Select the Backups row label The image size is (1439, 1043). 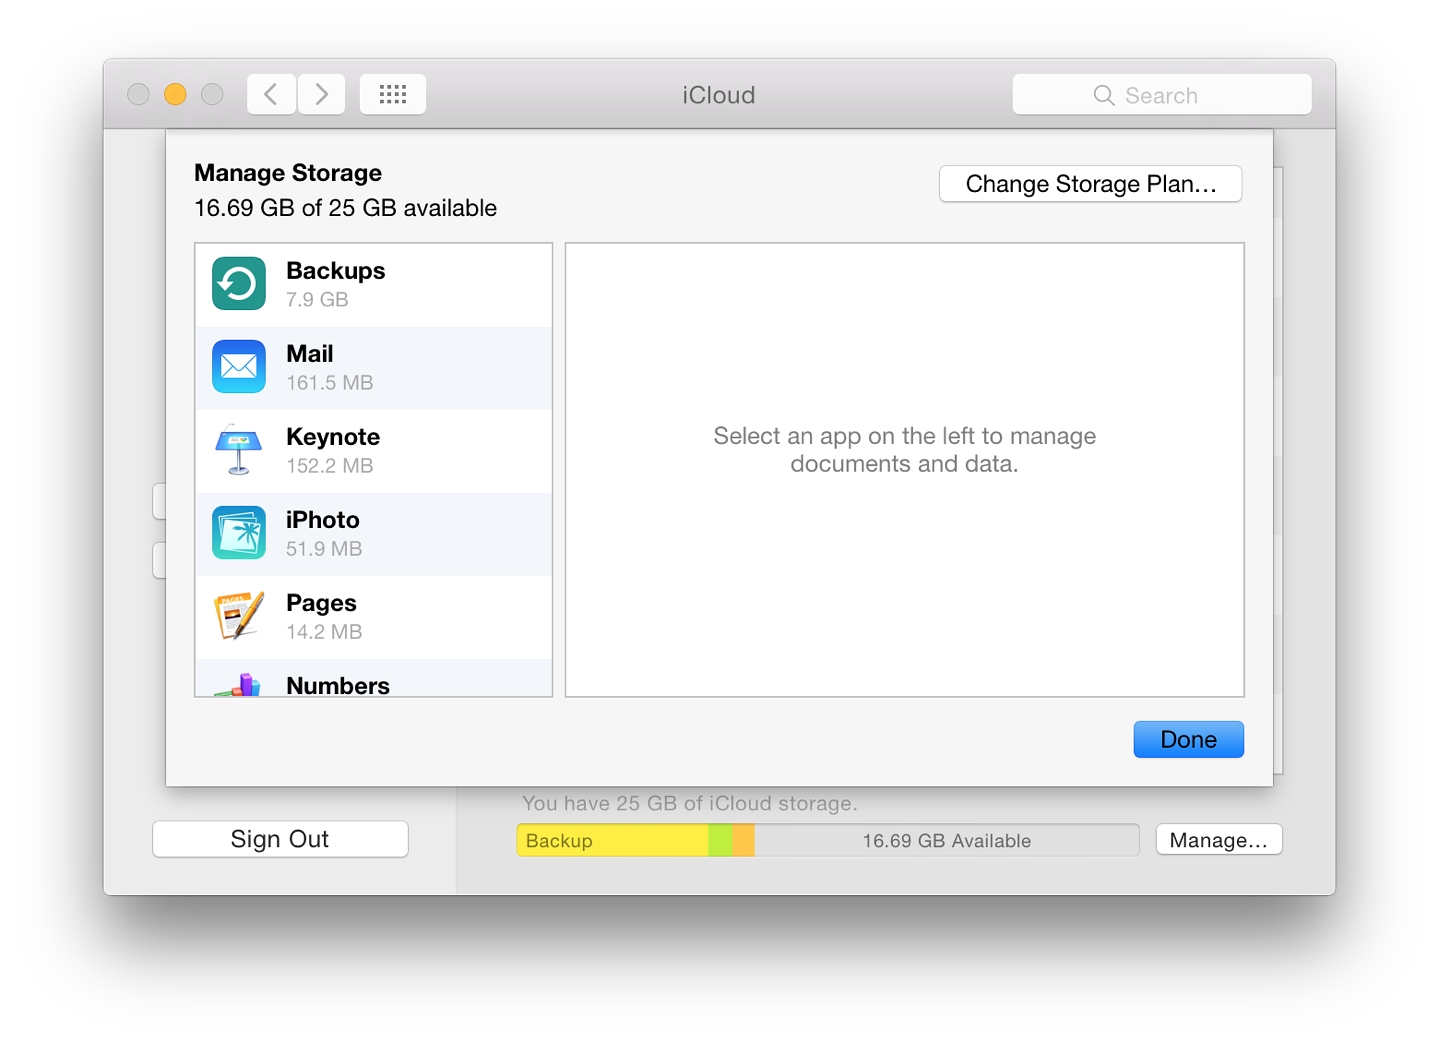335,271
